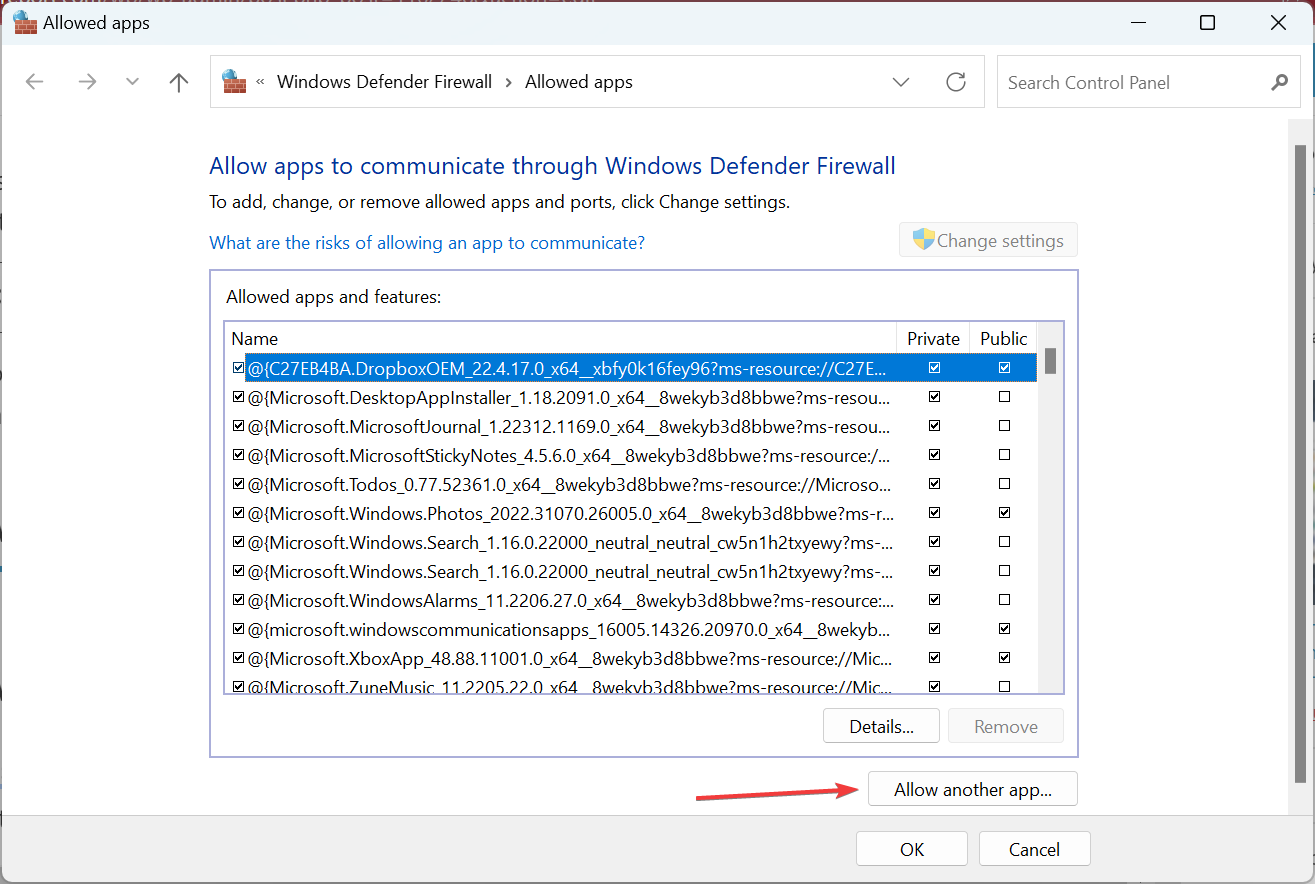Open Details for the selected app
The width and height of the screenshot is (1315, 884).
click(881, 727)
